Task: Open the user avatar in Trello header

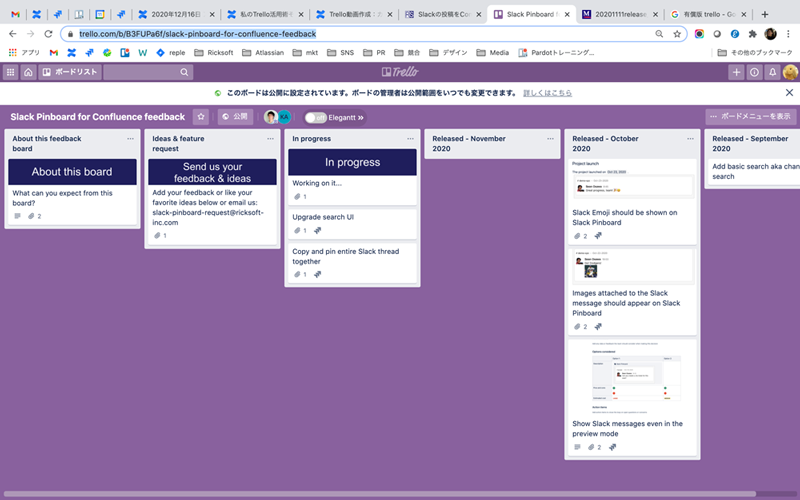Action: point(790,72)
